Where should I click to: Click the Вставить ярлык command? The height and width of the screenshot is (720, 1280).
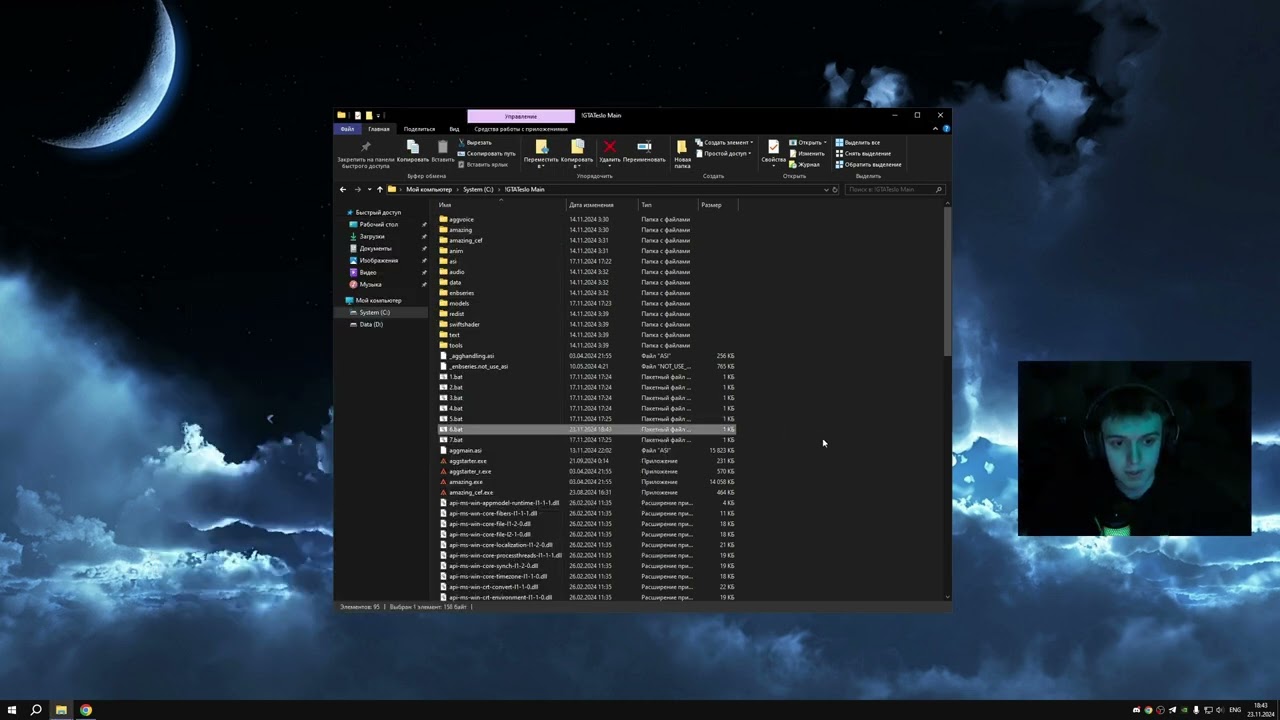pyautogui.click(x=483, y=164)
